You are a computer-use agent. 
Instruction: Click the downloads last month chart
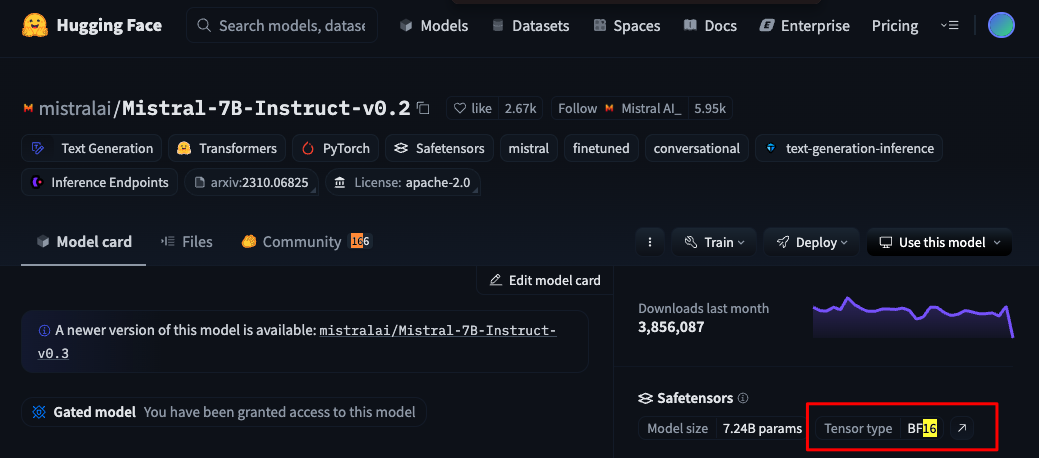pos(913,317)
